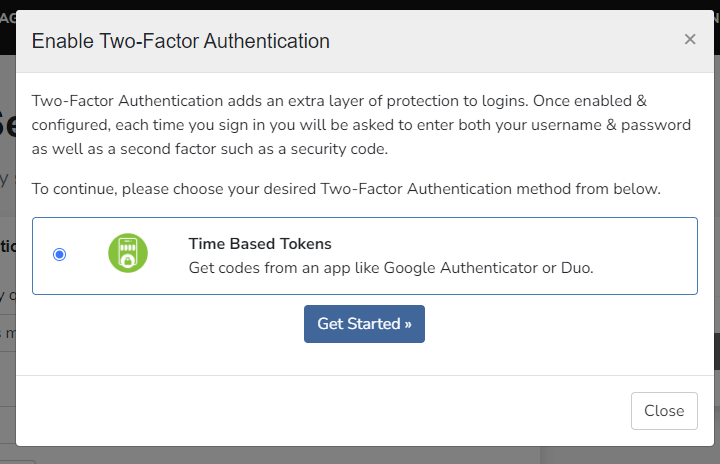Image resolution: width=720 pixels, height=464 pixels.
Task: Click the empty dialog footer area
Action: pyautogui.click(x=321, y=411)
